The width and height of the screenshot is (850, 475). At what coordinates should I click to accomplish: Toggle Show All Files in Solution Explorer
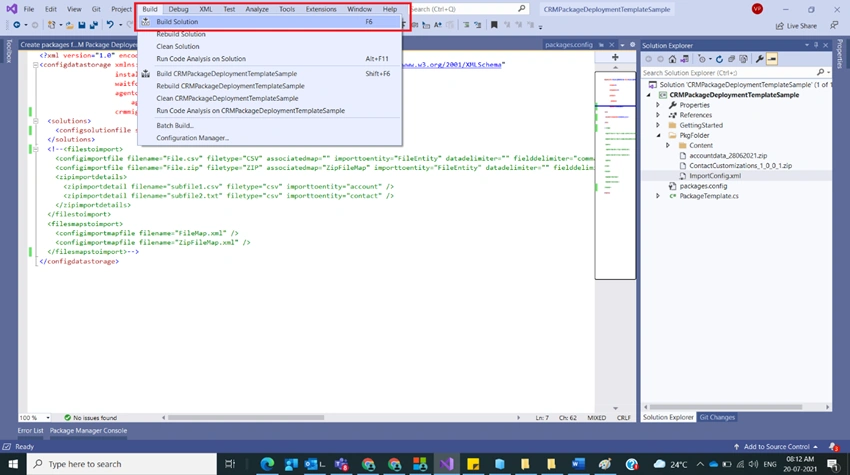pyautogui.click(x=743, y=59)
